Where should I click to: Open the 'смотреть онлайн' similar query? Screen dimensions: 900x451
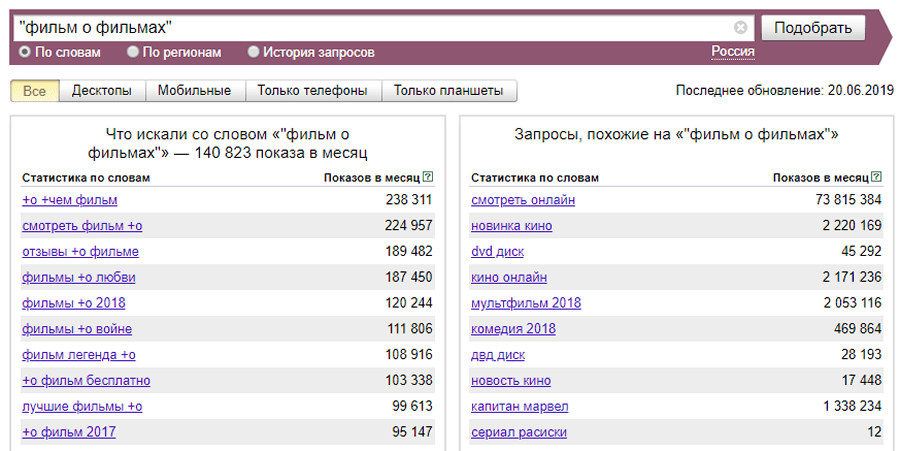click(523, 199)
